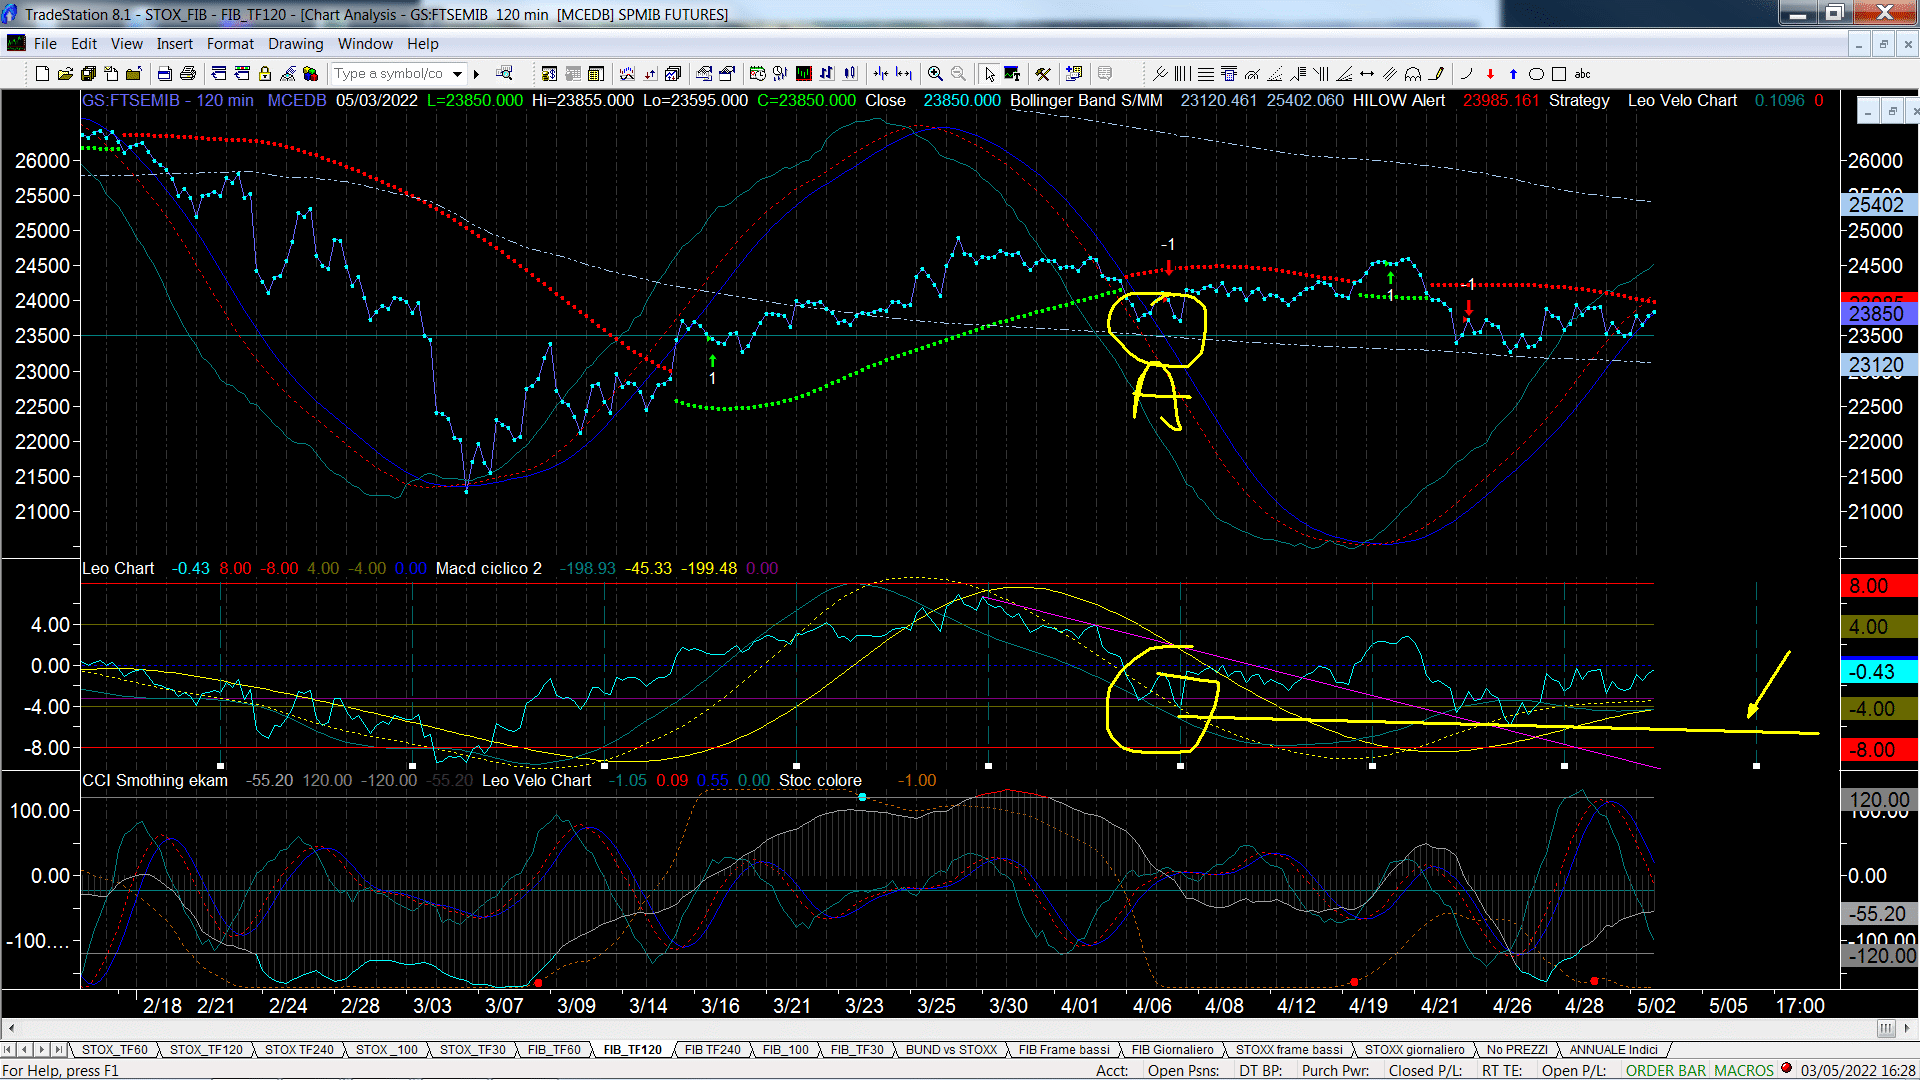Click the colored cubes icon
Image resolution: width=1920 pixels, height=1080 pixels.
310,74
